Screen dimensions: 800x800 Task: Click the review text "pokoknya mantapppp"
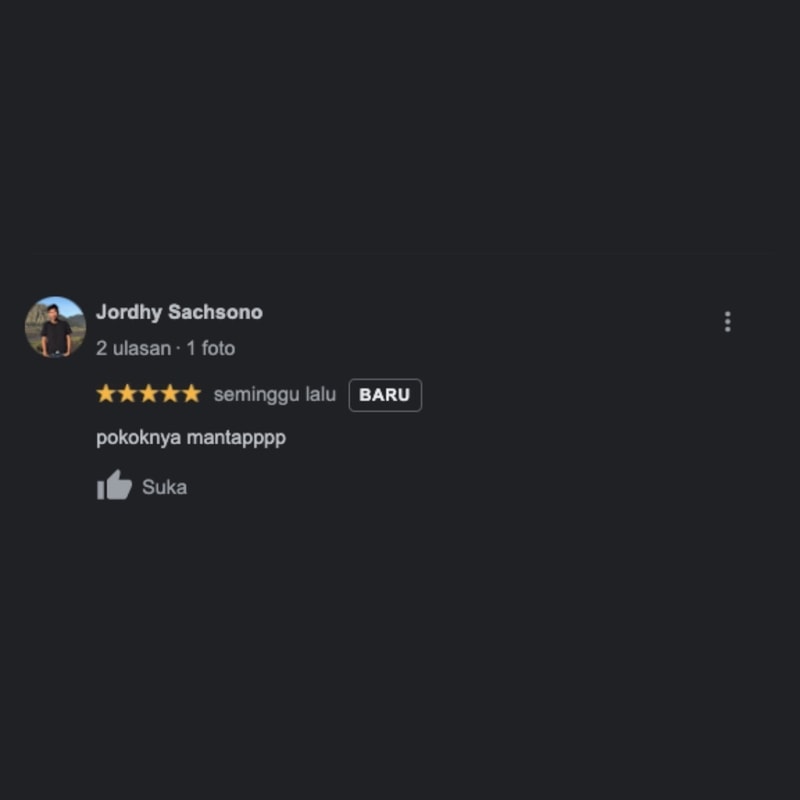(x=191, y=438)
